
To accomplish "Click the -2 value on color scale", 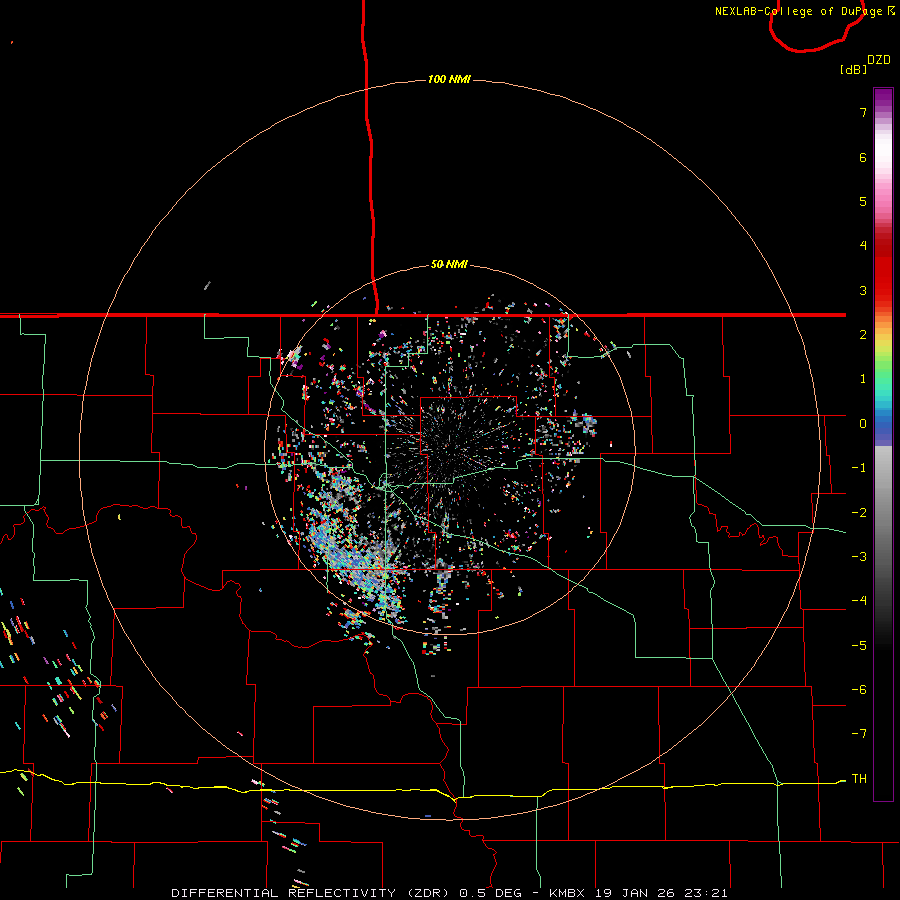I will [x=859, y=513].
